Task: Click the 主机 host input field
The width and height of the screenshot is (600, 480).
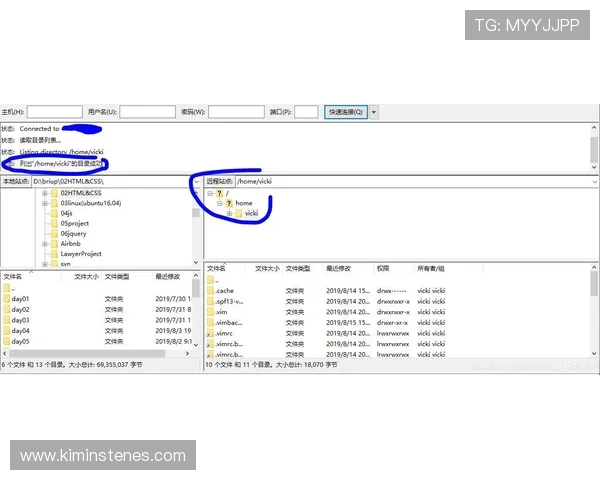Action: [x=55, y=112]
